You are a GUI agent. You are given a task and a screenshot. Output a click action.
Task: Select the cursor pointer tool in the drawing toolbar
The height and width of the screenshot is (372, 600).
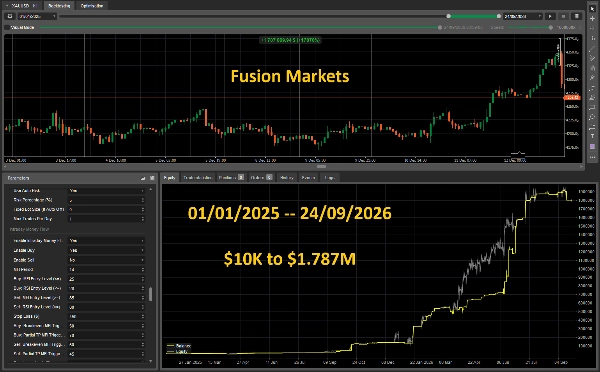pos(592,9)
